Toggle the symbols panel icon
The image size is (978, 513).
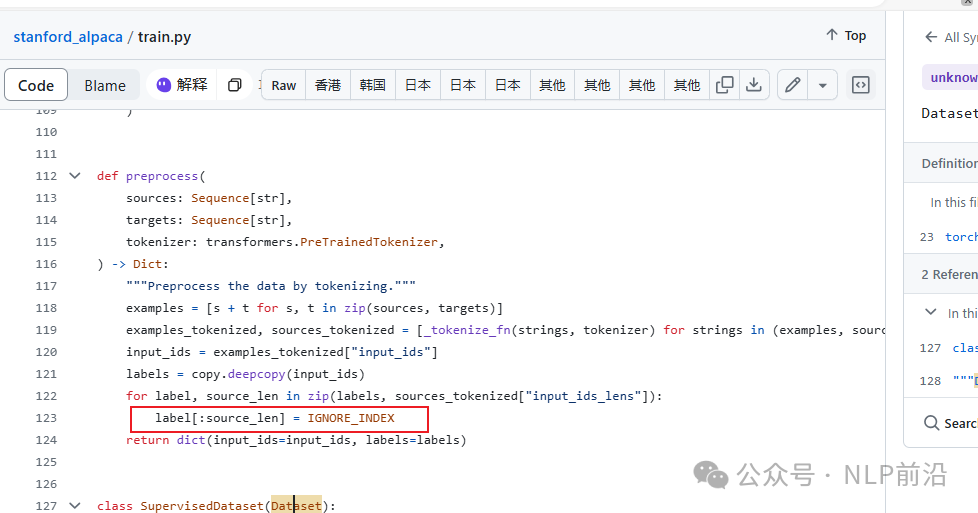[x=860, y=85]
